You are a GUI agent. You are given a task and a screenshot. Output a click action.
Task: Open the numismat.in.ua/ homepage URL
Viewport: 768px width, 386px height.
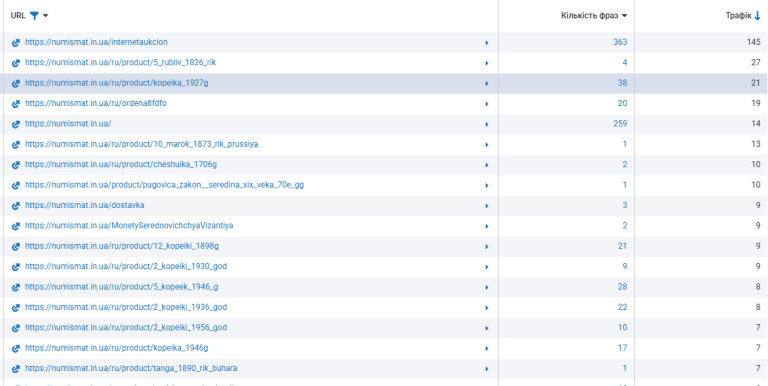68,124
